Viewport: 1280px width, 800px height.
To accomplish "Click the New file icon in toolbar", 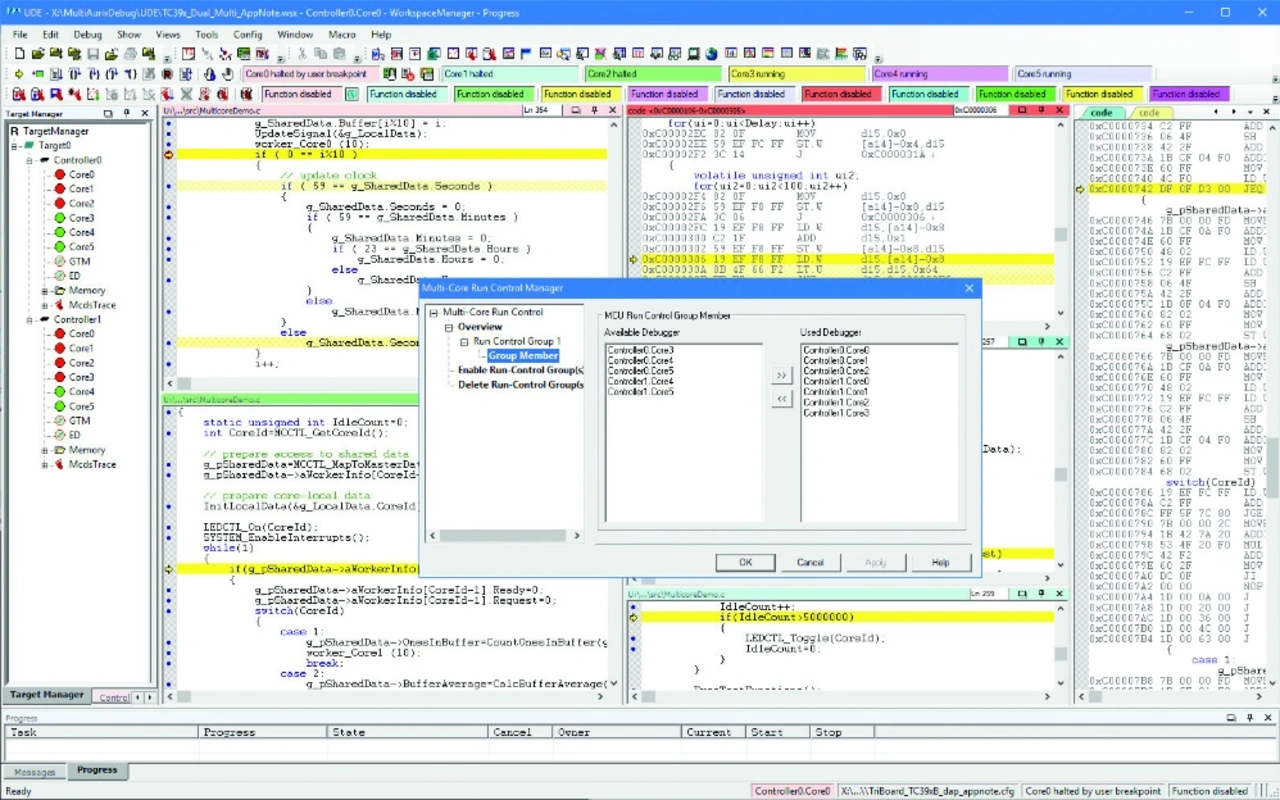I will click(x=20, y=54).
